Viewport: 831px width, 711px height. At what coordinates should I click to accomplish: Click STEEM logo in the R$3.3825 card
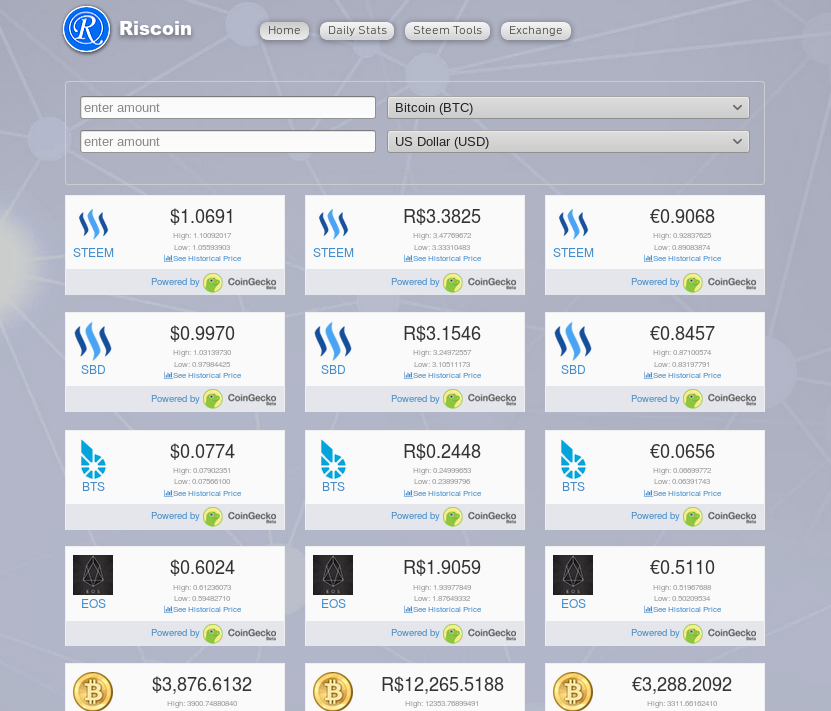point(333,225)
